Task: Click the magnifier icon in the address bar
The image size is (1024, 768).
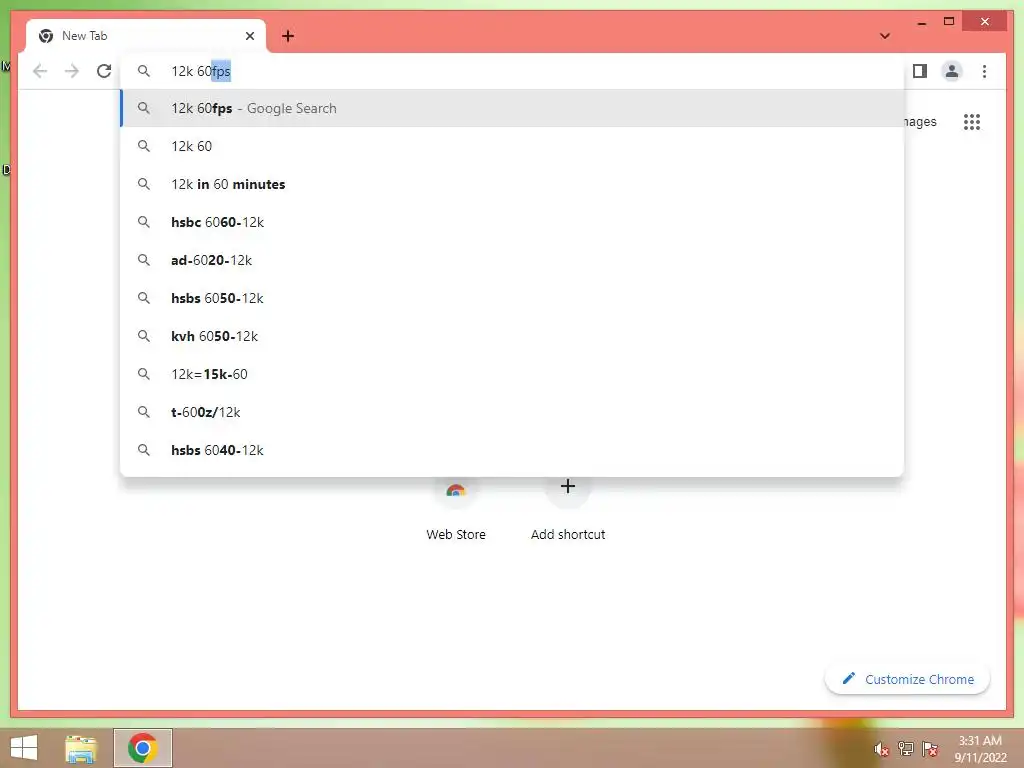Action: pyautogui.click(x=144, y=71)
